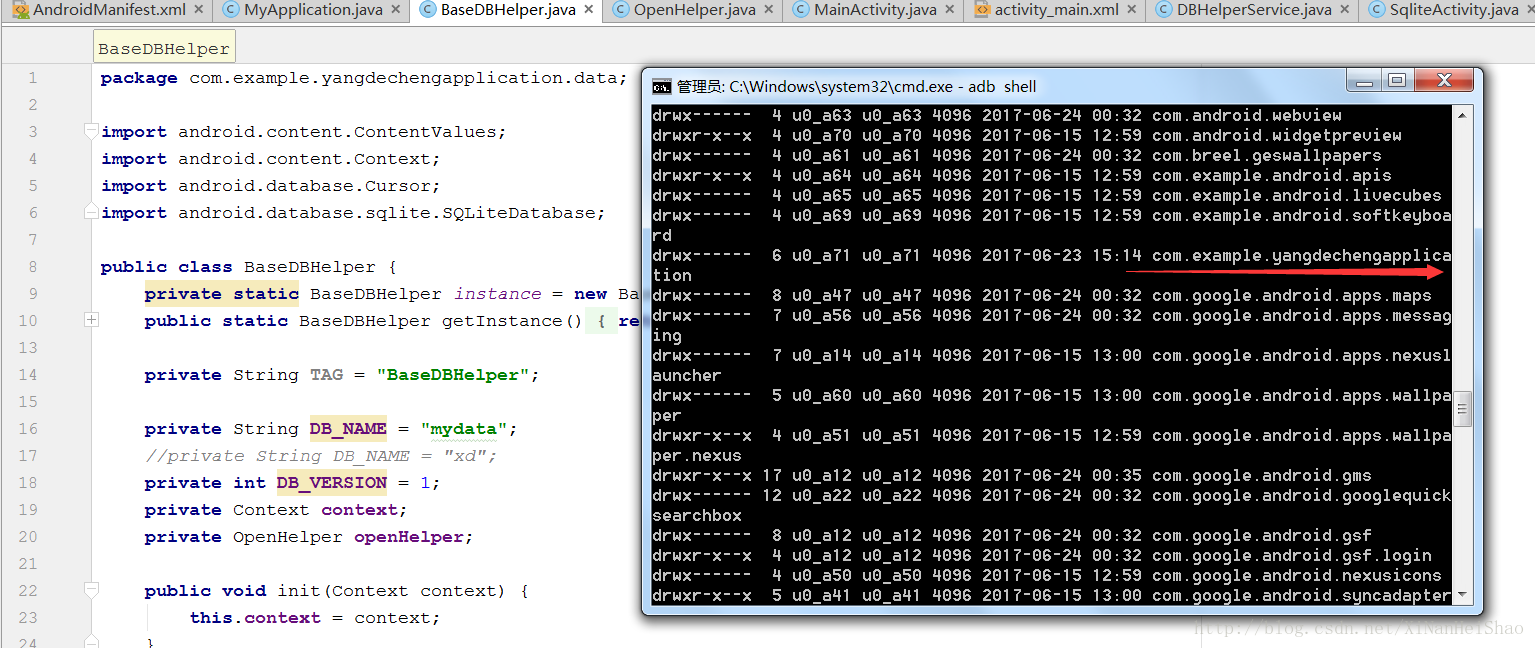Click the MainActivity.java class icon
This screenshot has width=1535, height=648.
click(801, 10)
